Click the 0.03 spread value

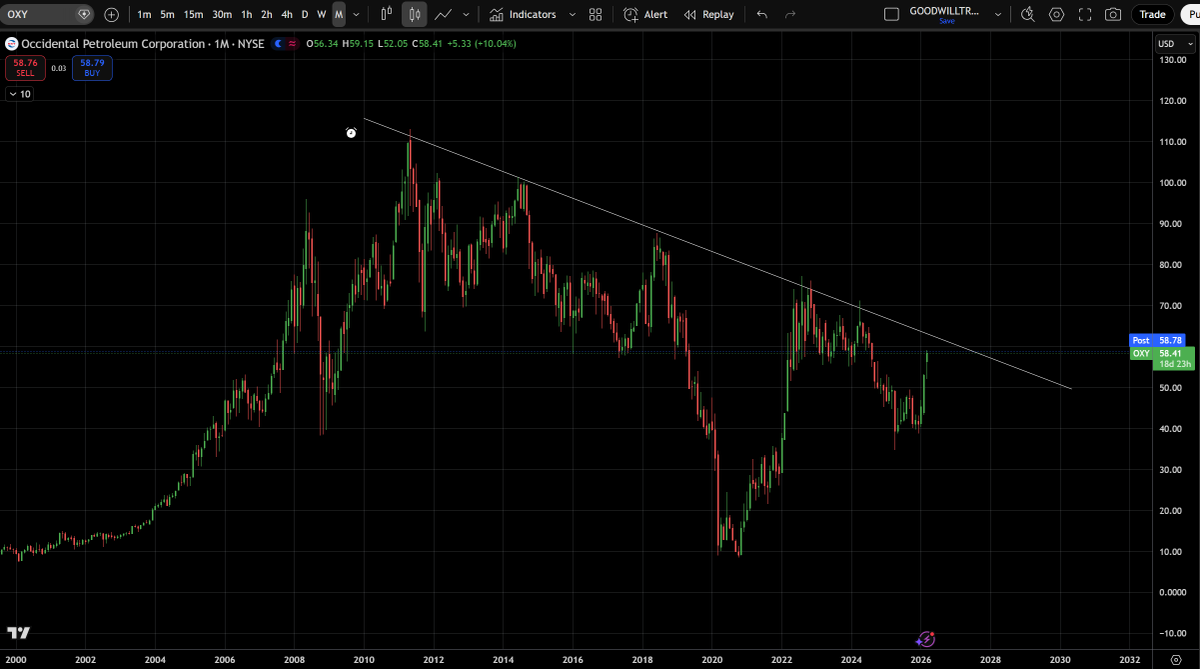coord(58,68)
